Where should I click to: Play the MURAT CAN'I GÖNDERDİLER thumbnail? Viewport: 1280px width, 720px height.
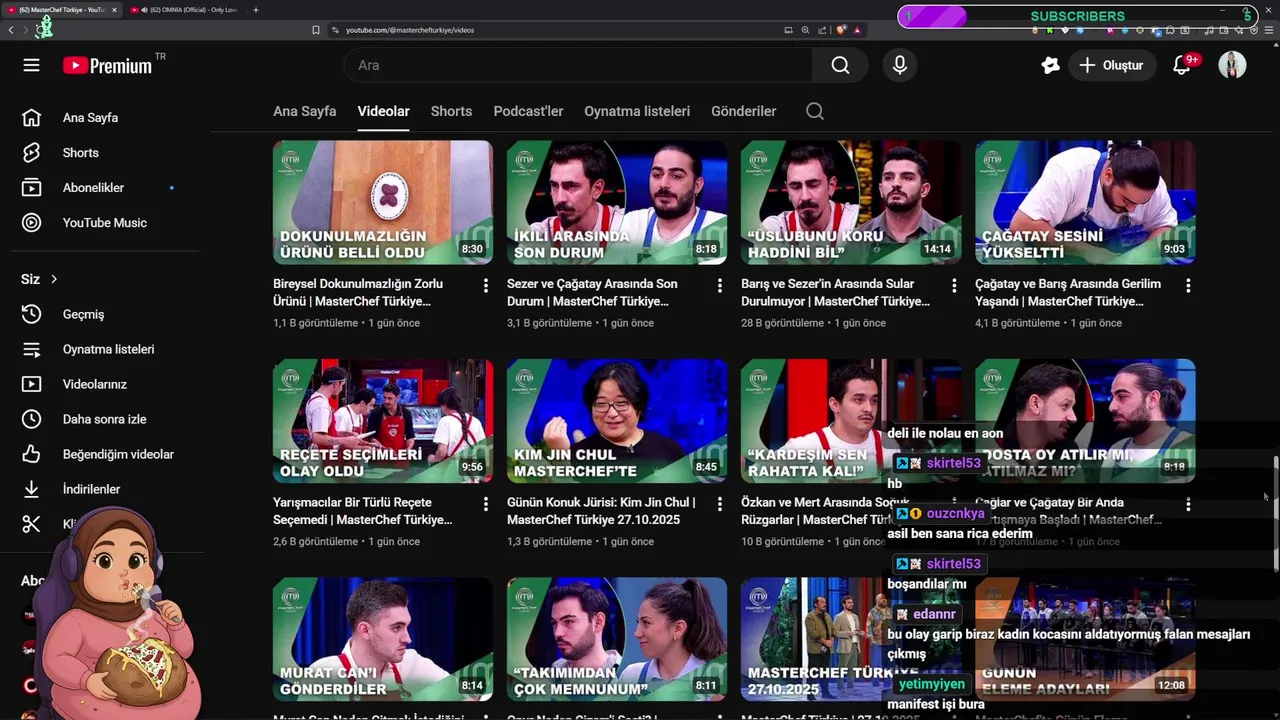click(383, 639)
